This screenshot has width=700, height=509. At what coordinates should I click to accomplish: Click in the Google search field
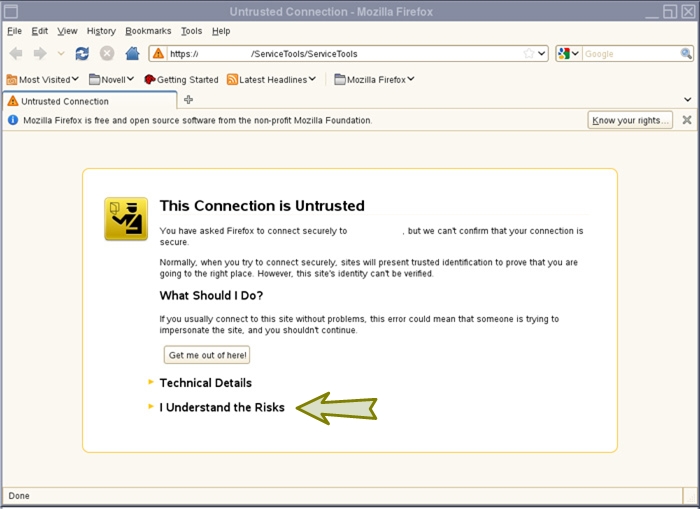point(630,54)
